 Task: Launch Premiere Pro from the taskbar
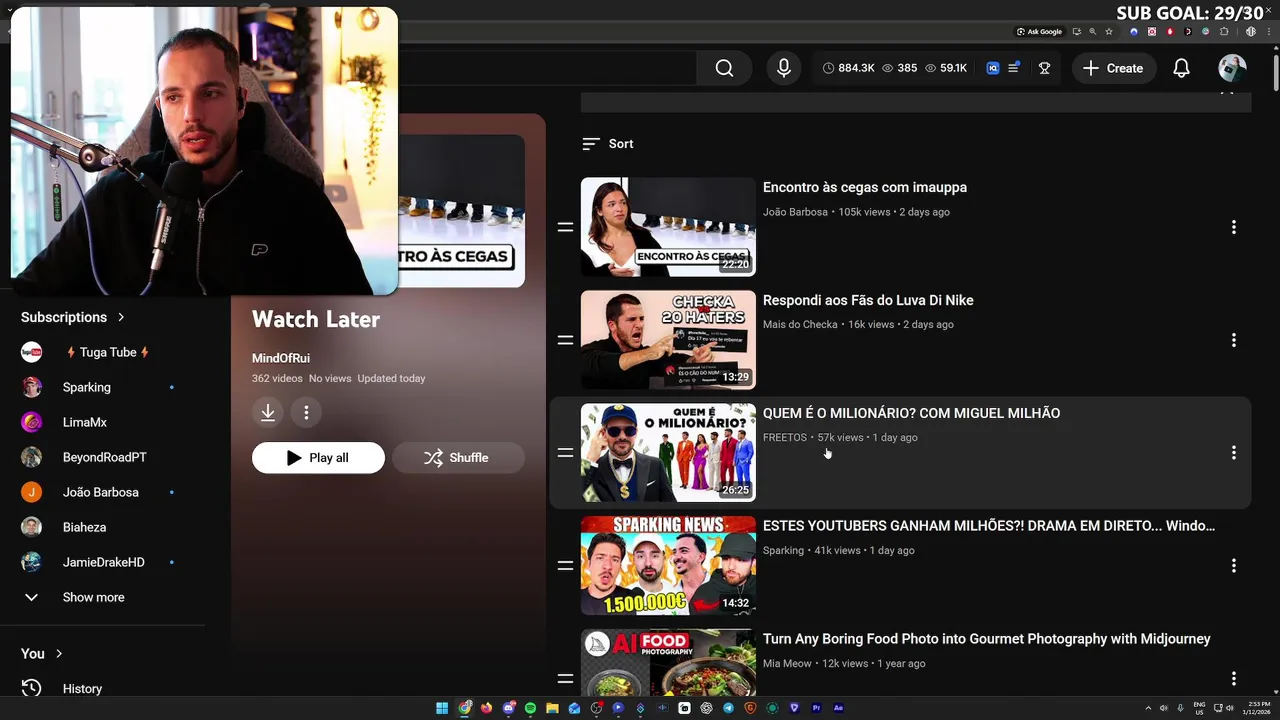(x=816, y=708)
